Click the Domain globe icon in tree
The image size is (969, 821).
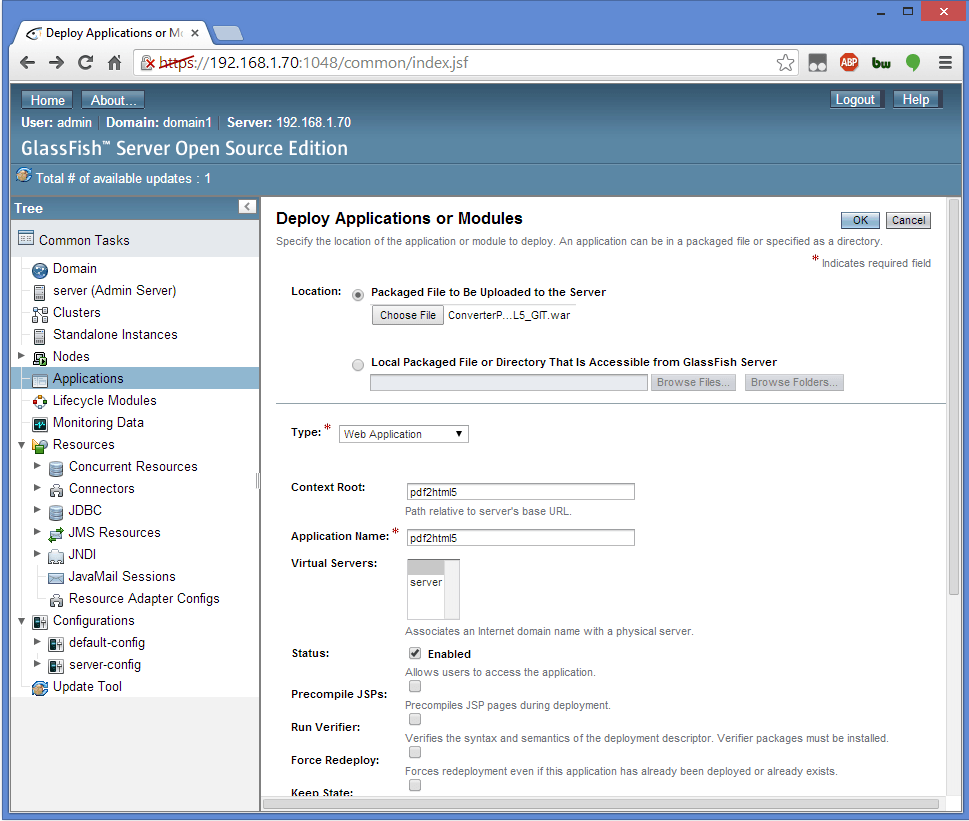point(40,269)
